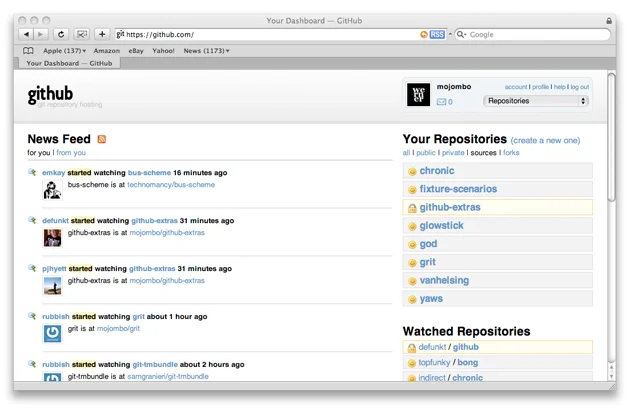Image resolution: width=630 pixels, height=408 pixels.
Task: Open the grit repository in Your Repositories
Action: [428, 262]
